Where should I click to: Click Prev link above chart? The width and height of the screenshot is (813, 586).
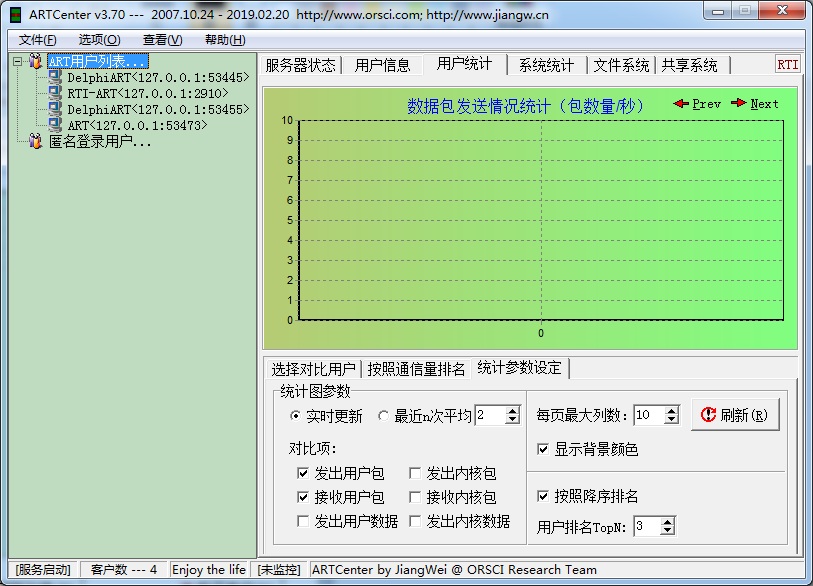(x=706, y=104)
